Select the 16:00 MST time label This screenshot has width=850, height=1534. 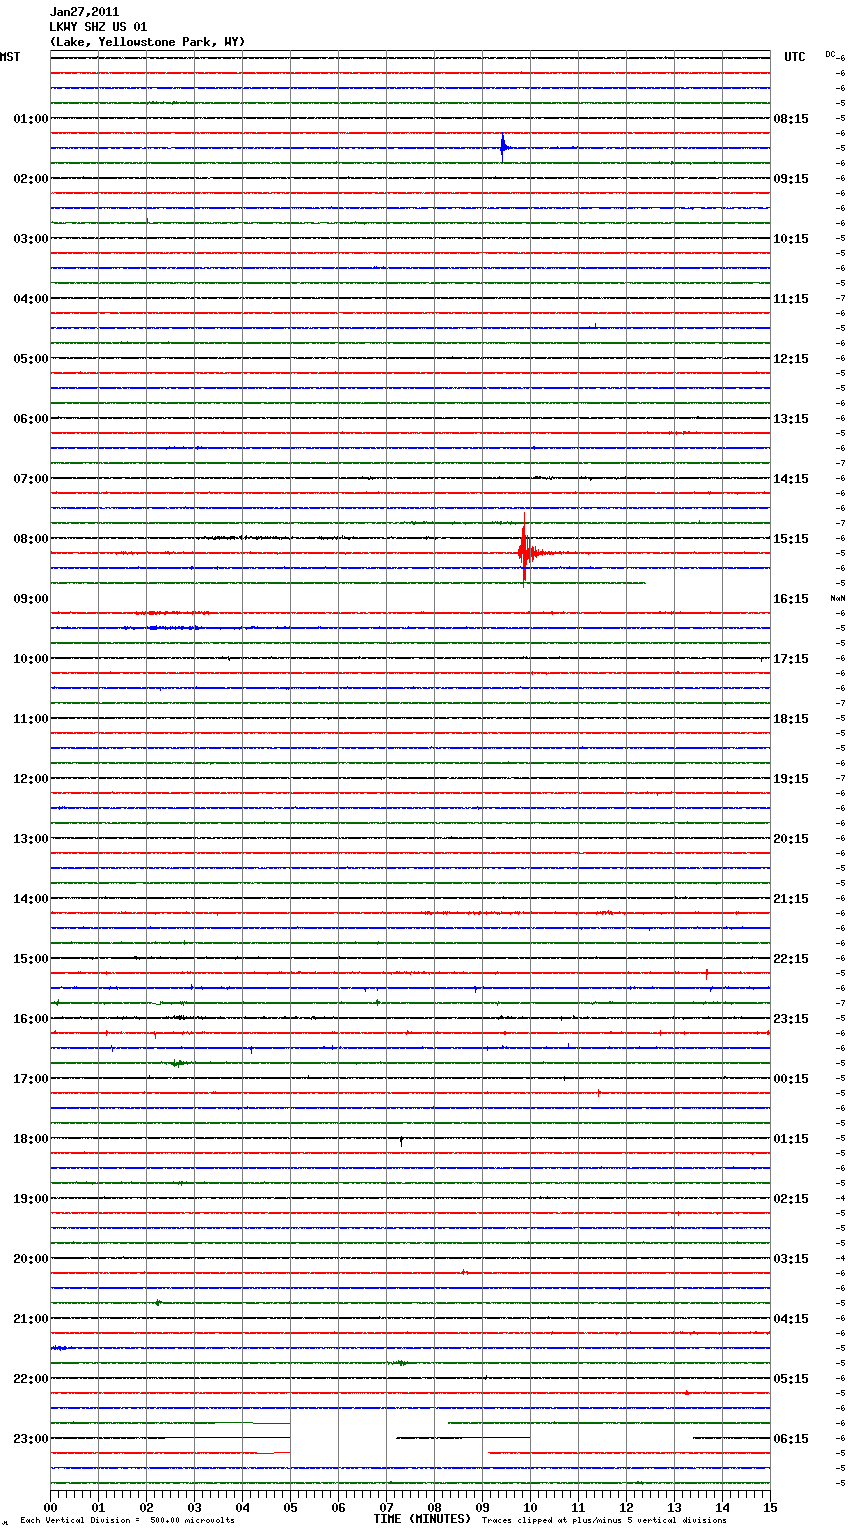pos(30,1019)
